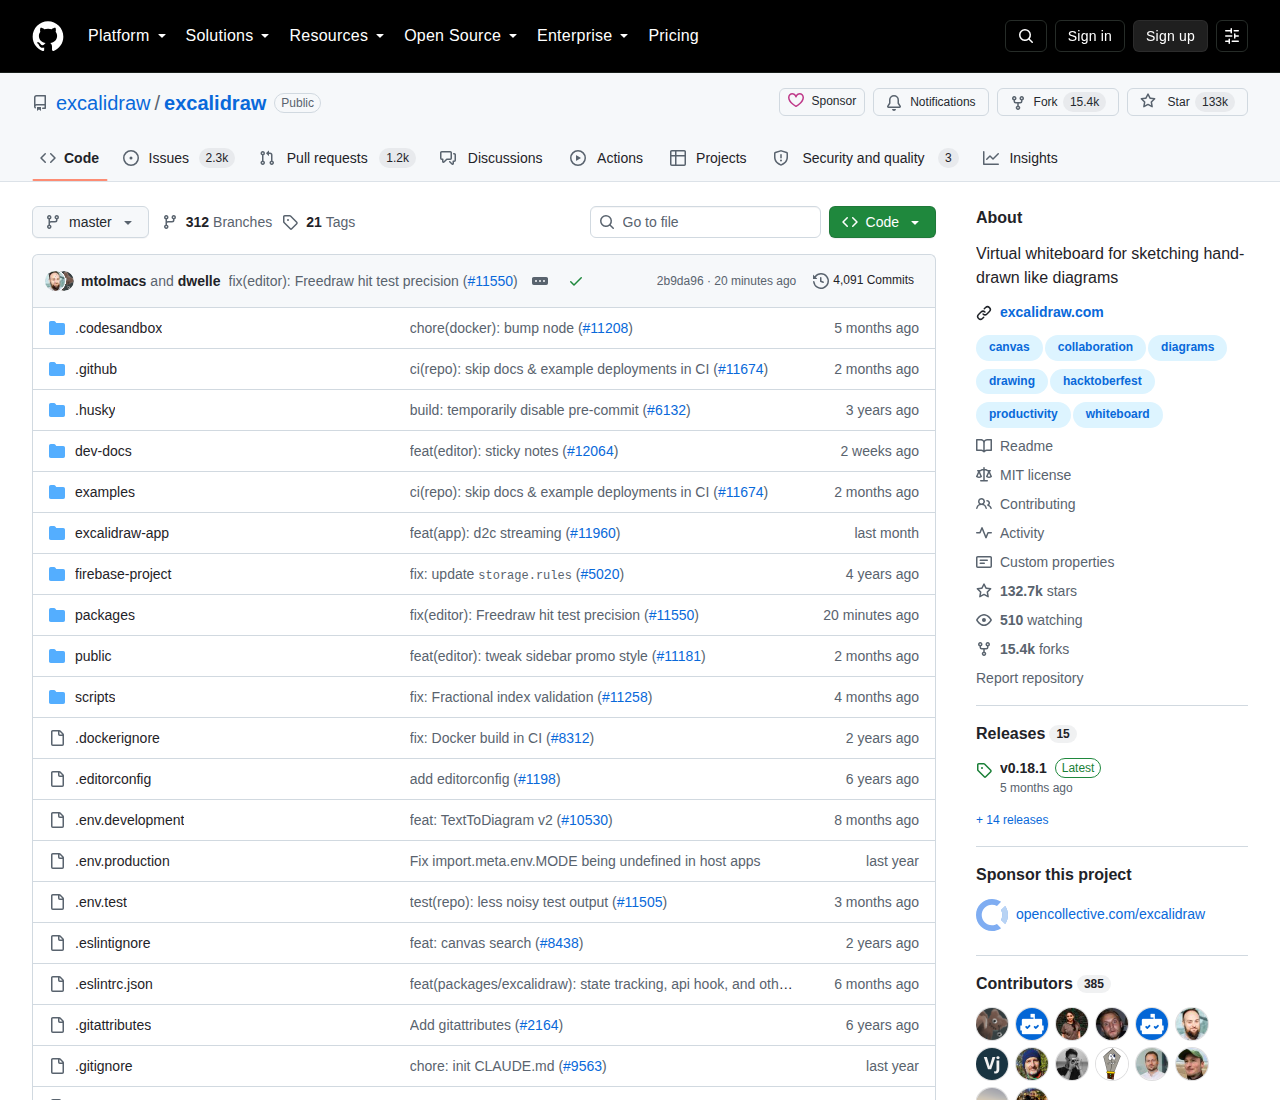The height and width of the screenshot is (1100, 1280).
Task: Click the Sponsor heart button
Action: [x=822, y=101]
